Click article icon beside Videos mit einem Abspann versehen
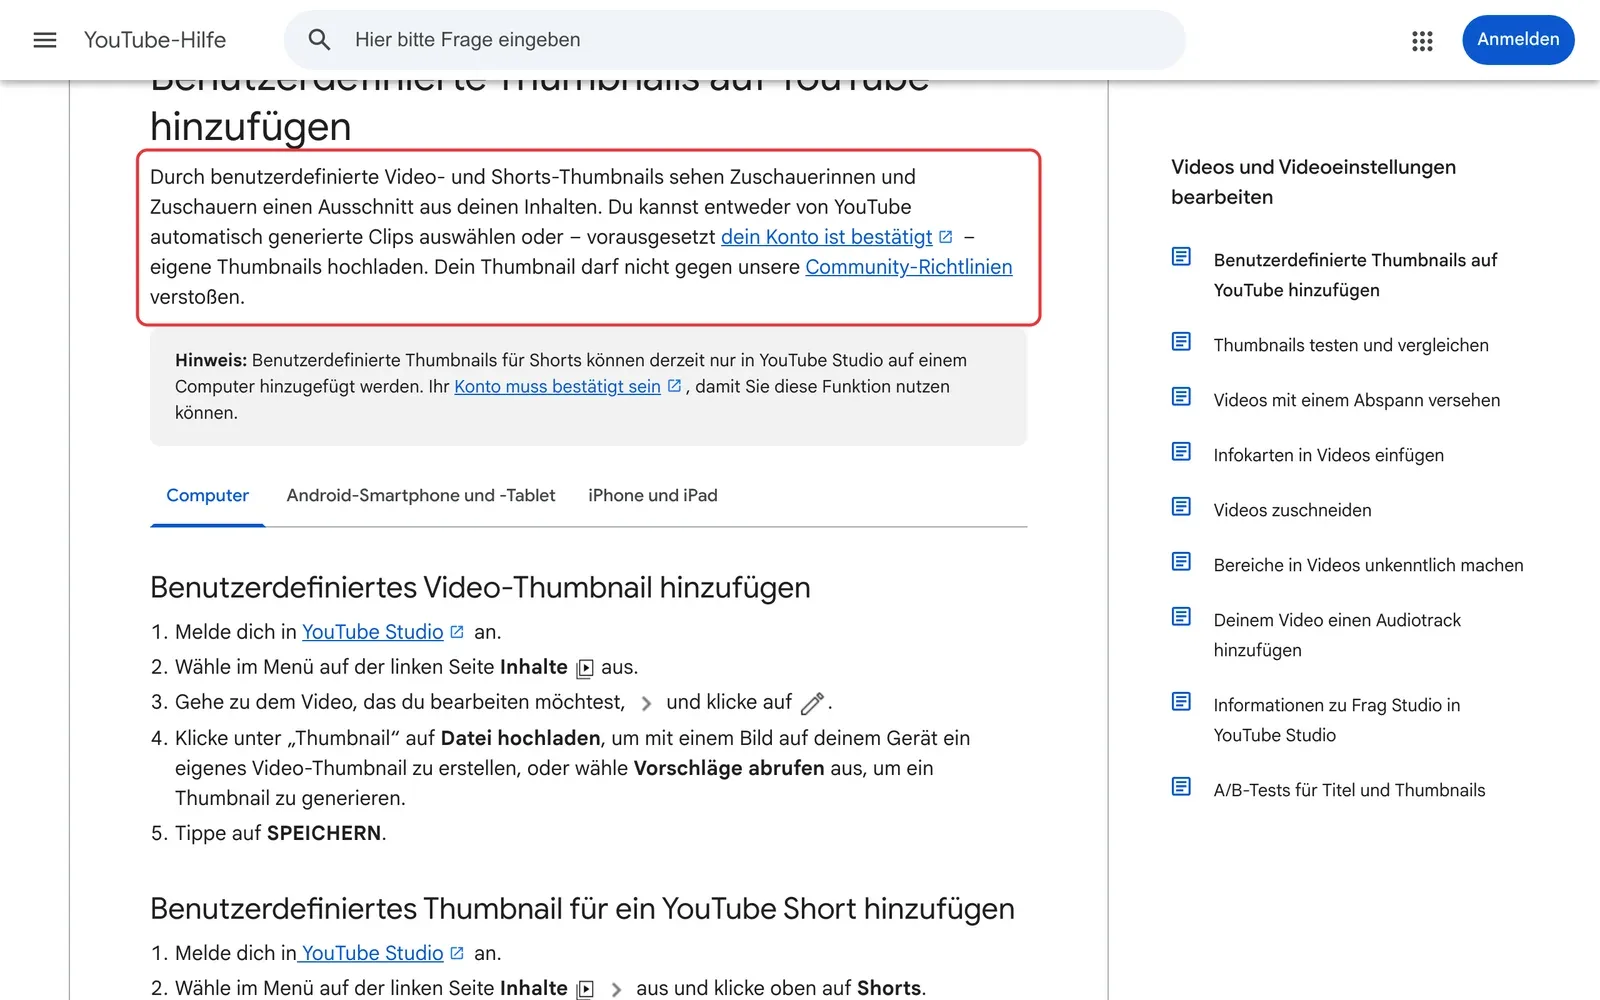1600x1000 pixels. 1181,397
